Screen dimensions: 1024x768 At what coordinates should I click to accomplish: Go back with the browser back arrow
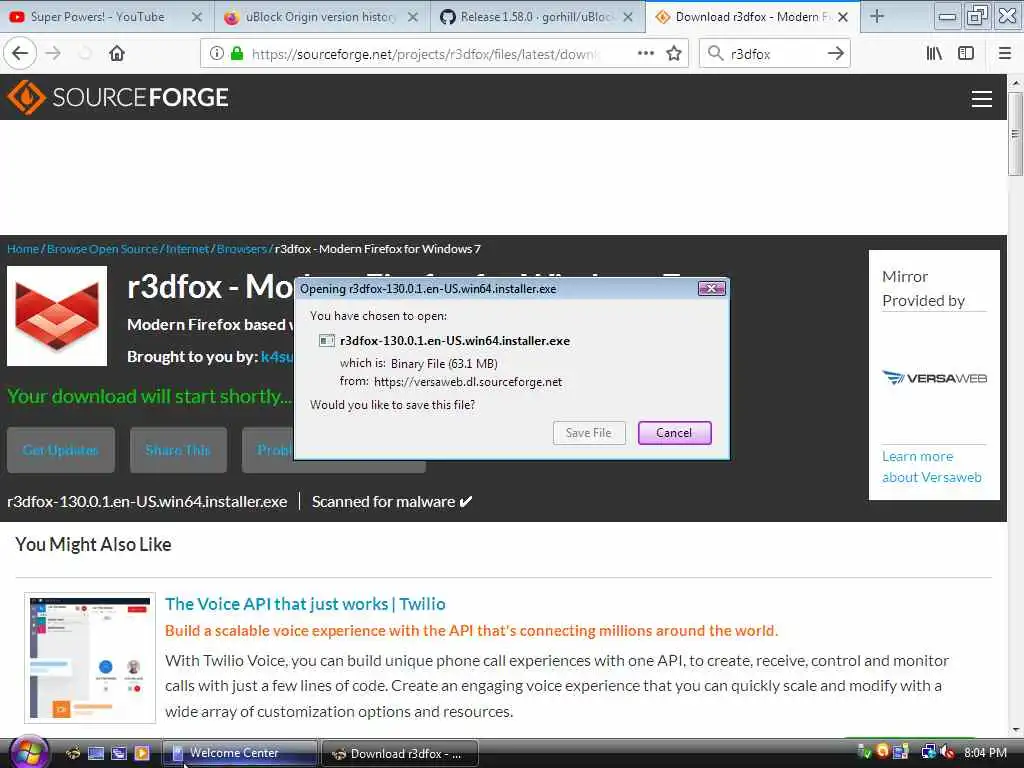[x=20, y=53]
